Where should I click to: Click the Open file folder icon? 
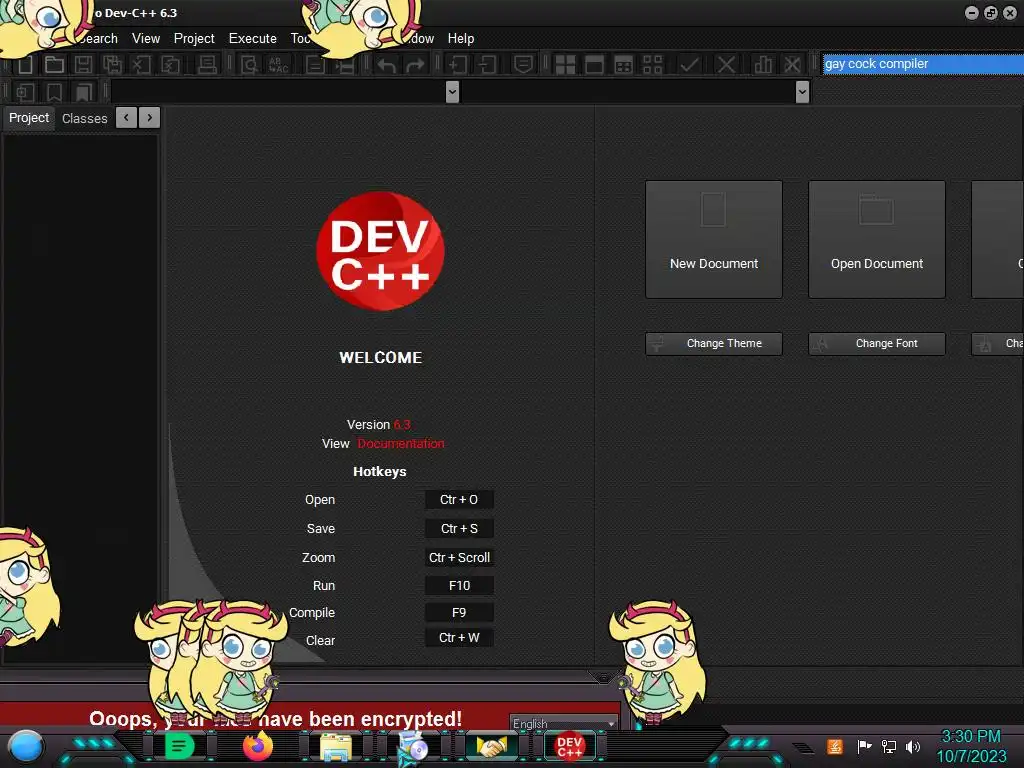(54, 64)
